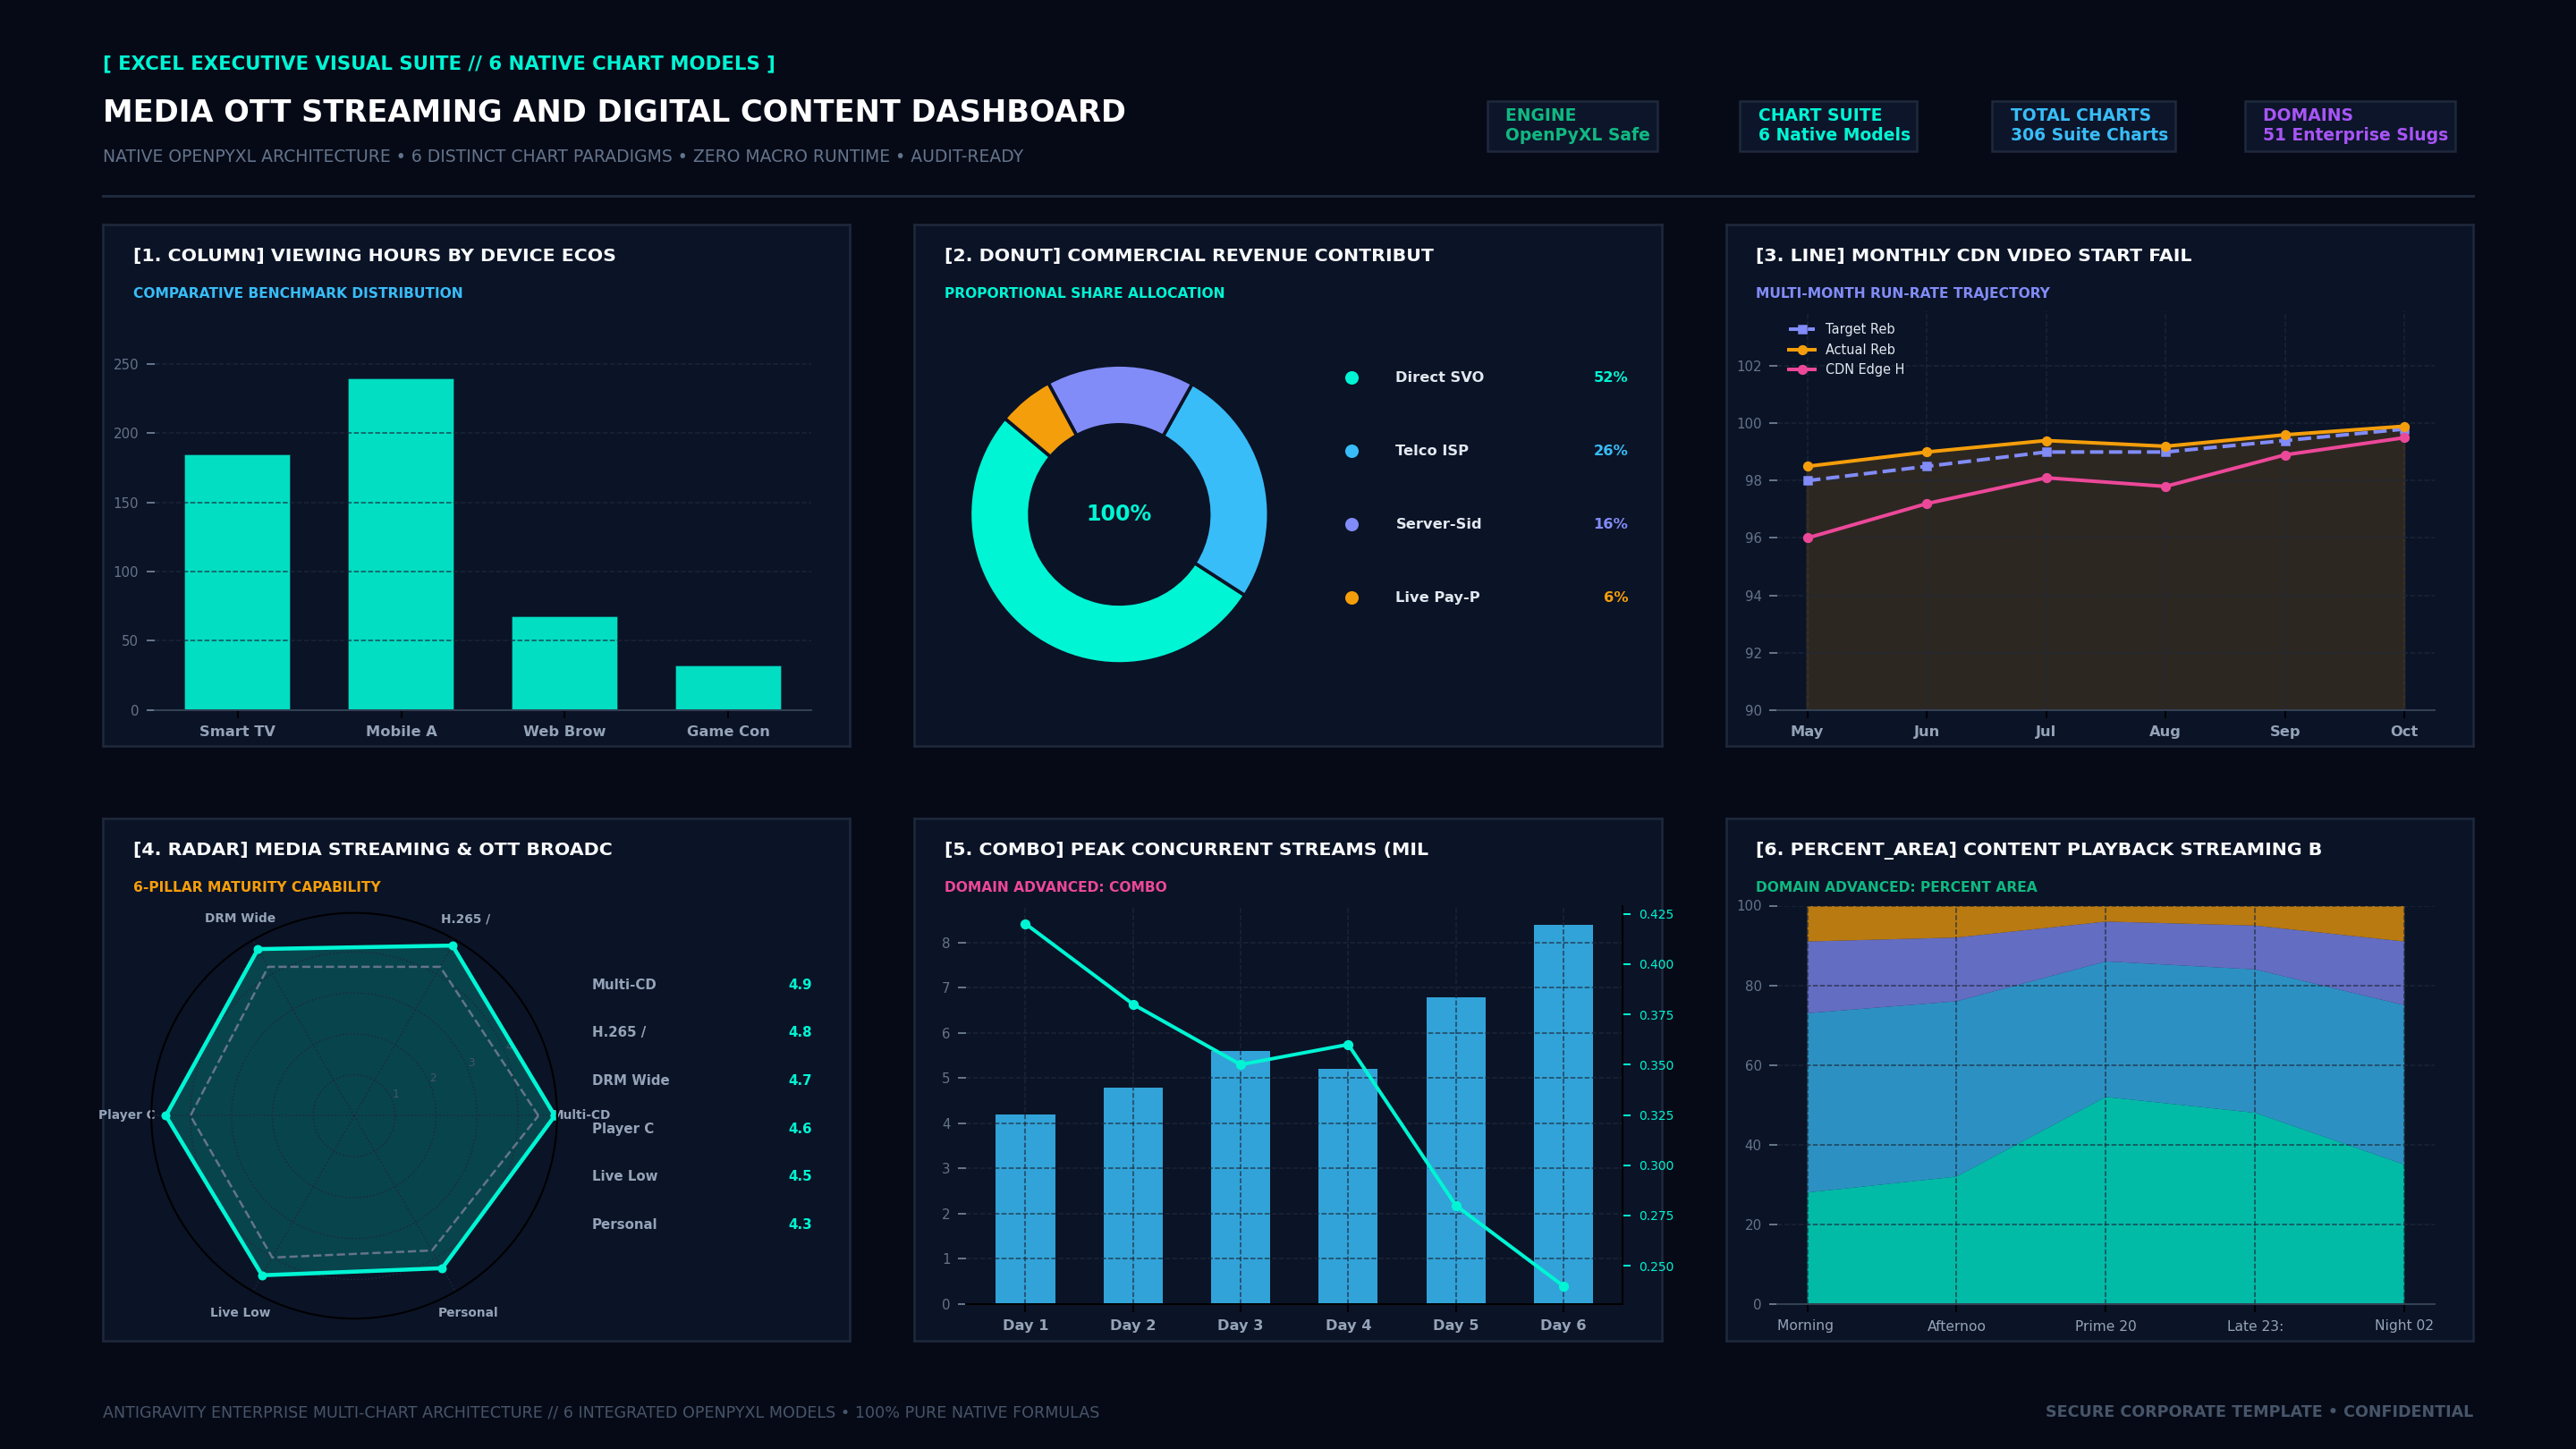Click the Smart TV column bar
Screen dimensions: 2576x1449
coord(237,582)
